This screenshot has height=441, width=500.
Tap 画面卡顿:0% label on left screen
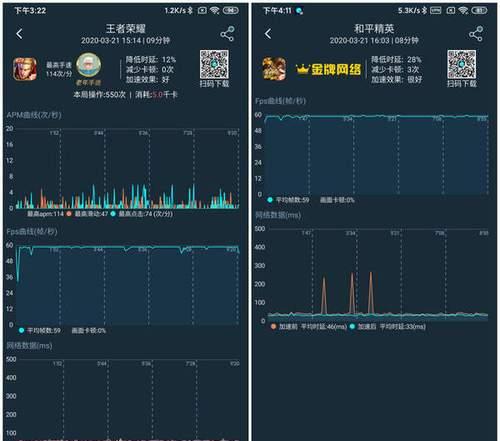pos(89,330)
